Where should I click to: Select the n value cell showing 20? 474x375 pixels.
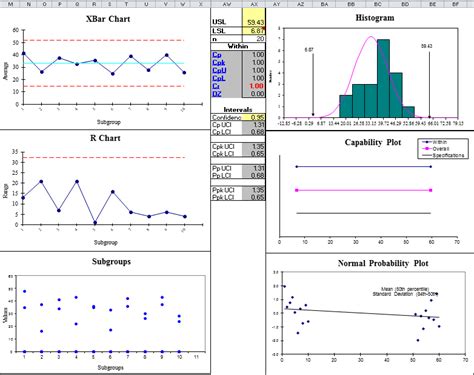(254, 38)
